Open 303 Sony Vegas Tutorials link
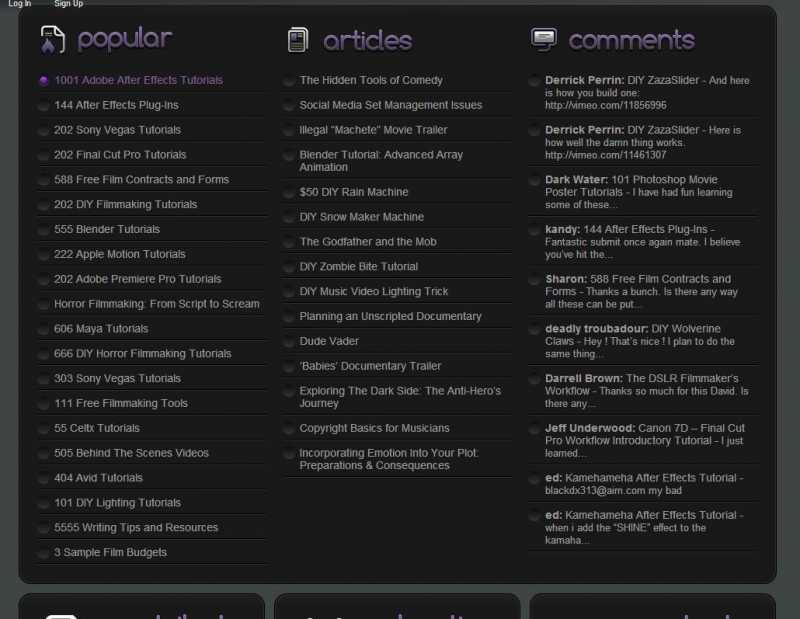800x619 pixels. click(x=117, y=379)
